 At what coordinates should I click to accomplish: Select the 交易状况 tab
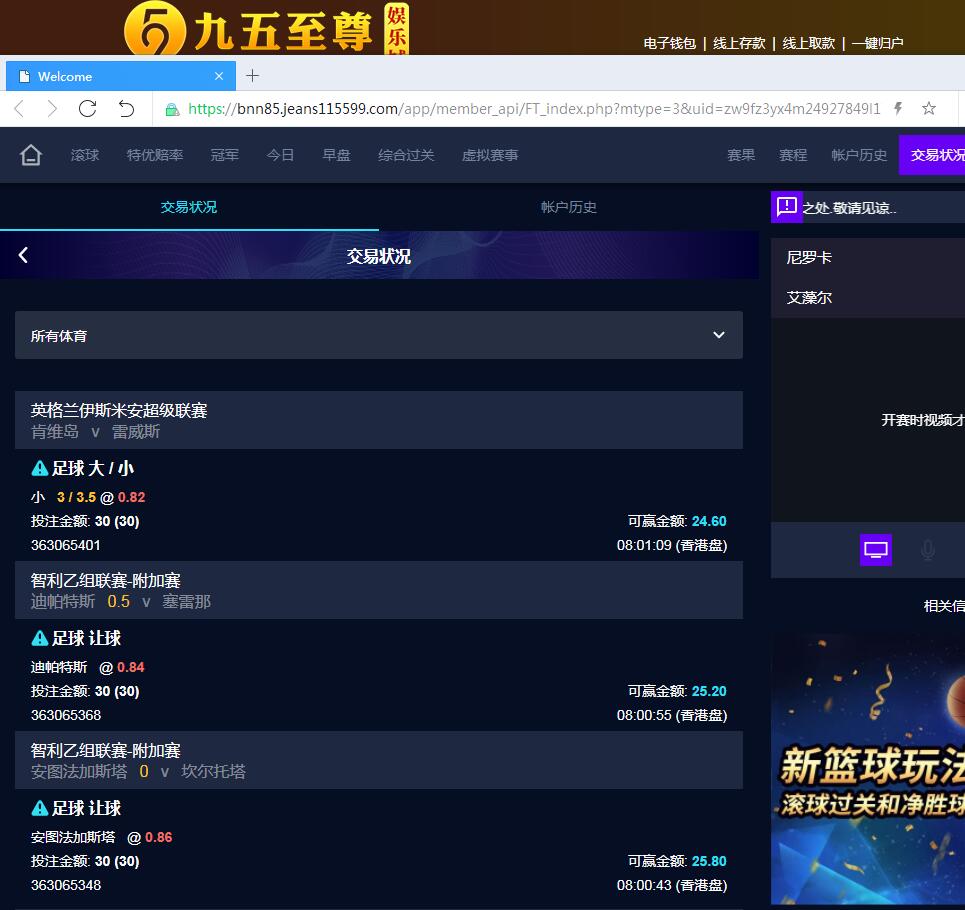pos(188,207)
